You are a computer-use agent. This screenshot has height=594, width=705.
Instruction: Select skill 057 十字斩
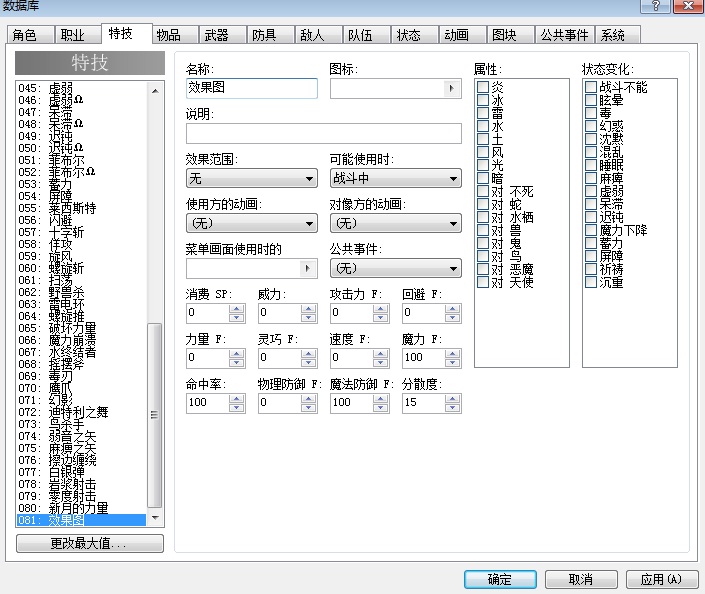[x=81, y=232]
